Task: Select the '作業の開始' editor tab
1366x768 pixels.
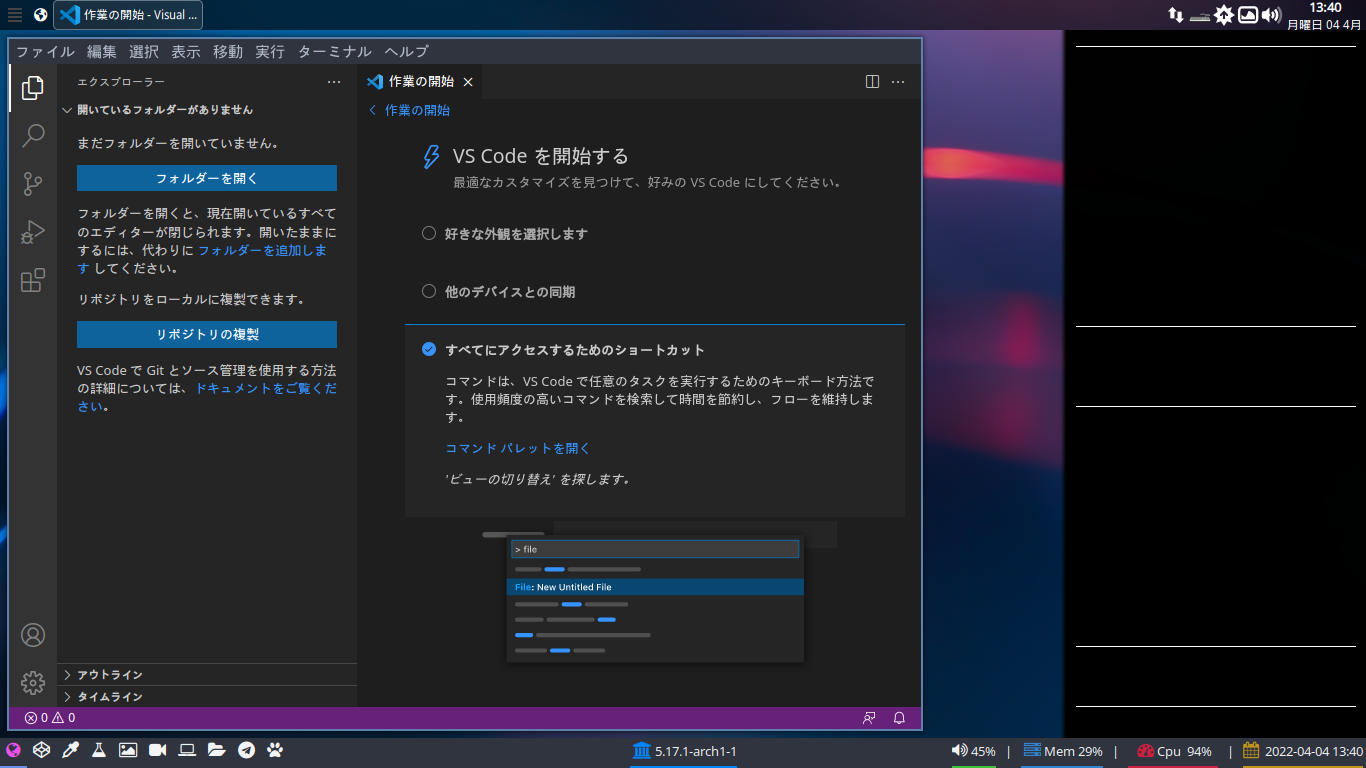Action: tap(420, 82)
